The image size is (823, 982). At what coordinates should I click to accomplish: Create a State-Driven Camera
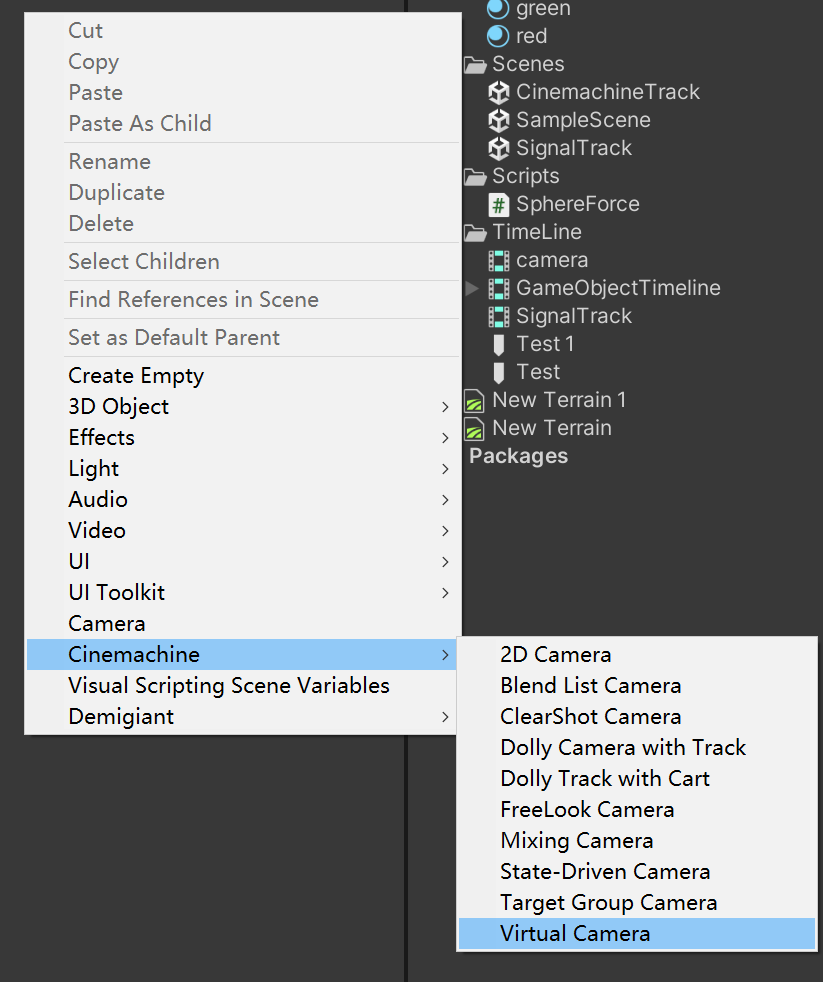637,872
